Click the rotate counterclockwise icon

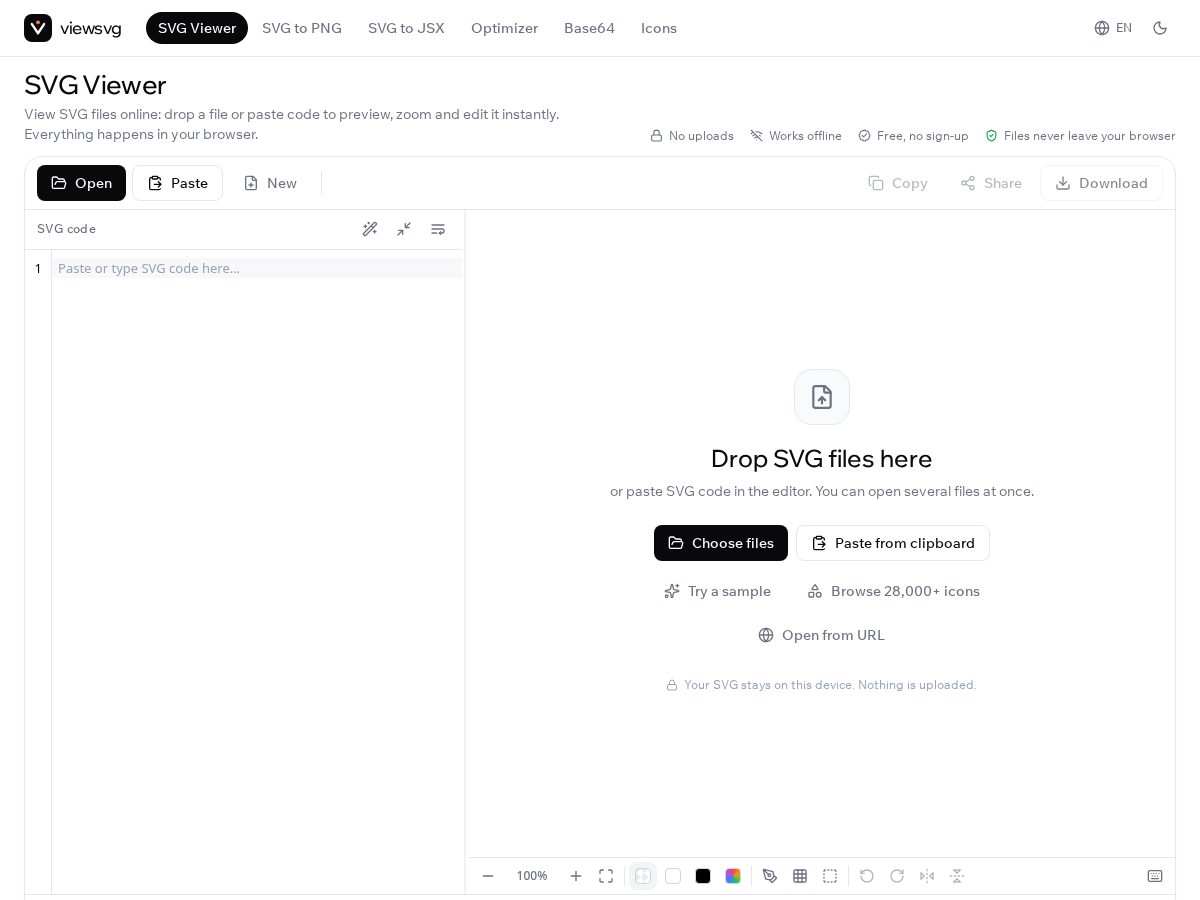867,876
